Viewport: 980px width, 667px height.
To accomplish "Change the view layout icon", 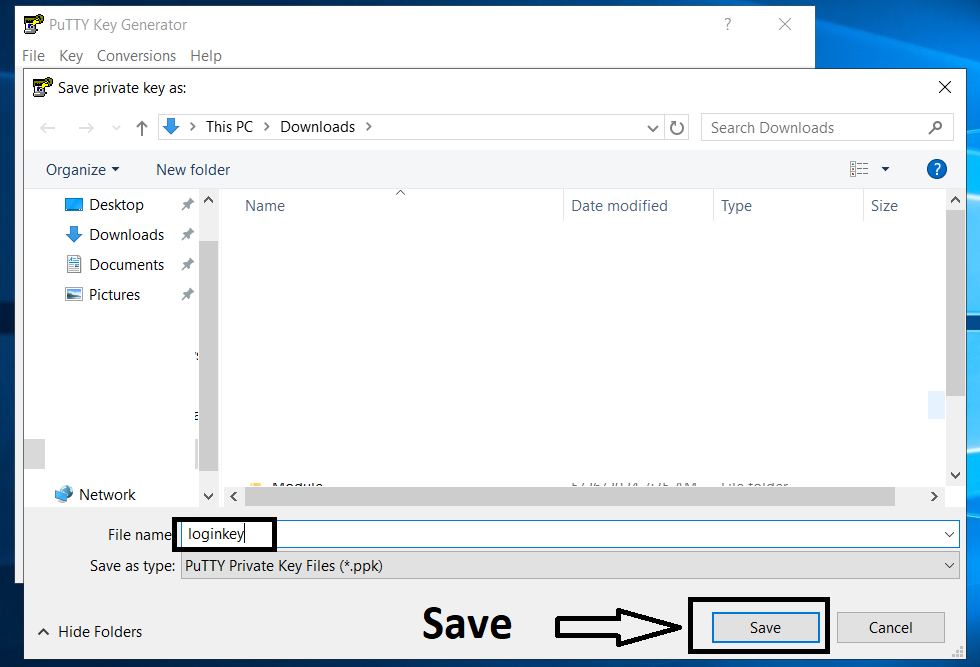I will click(859, 169).
